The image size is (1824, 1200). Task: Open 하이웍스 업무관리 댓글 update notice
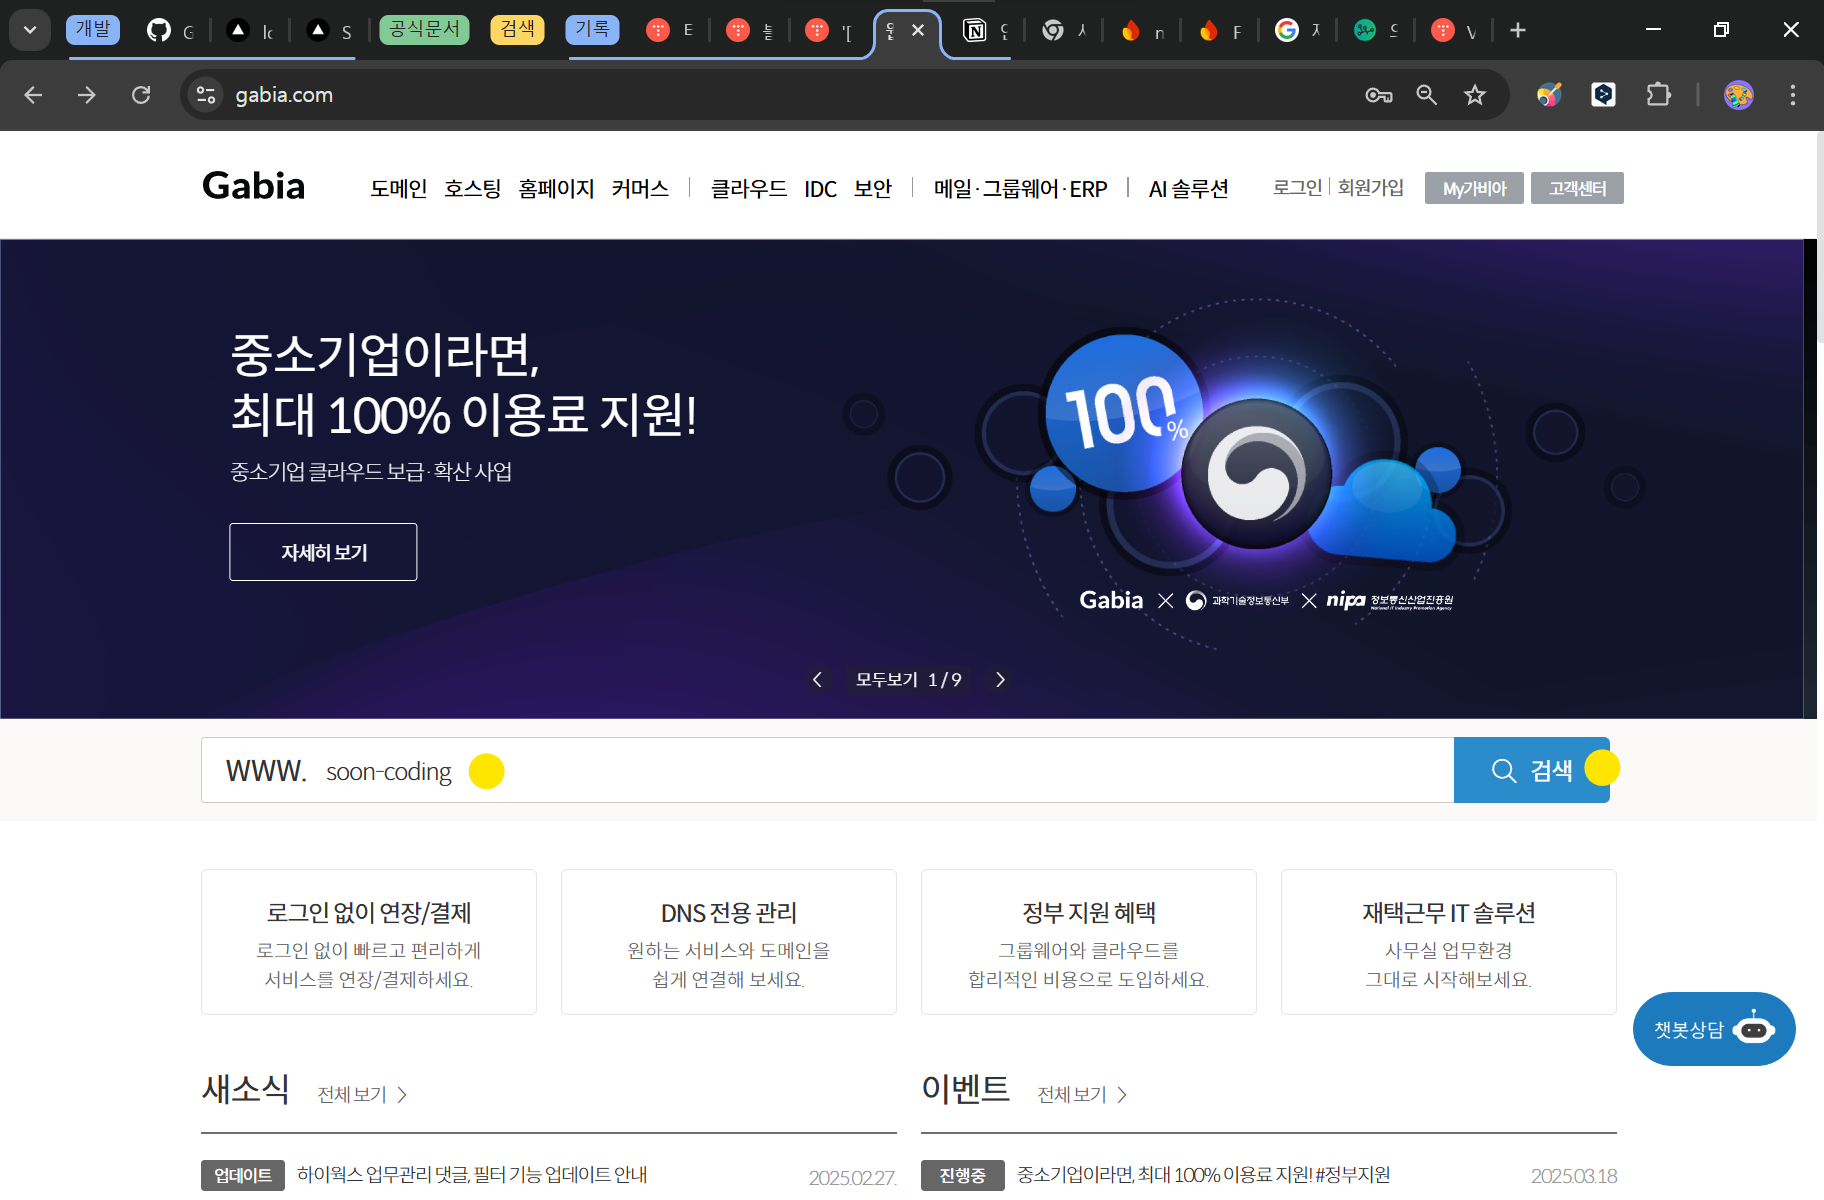tap(472, 1175)
